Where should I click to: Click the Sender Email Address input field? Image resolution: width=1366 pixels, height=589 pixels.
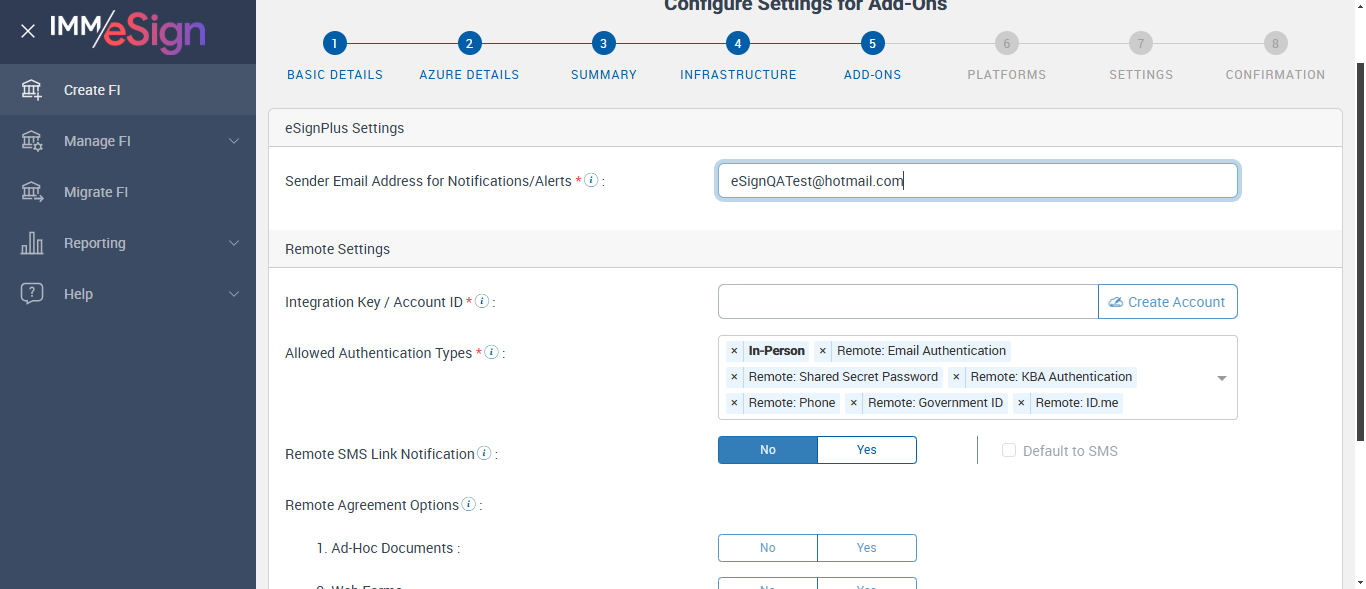pyautogui.click(x=978, y=181)
